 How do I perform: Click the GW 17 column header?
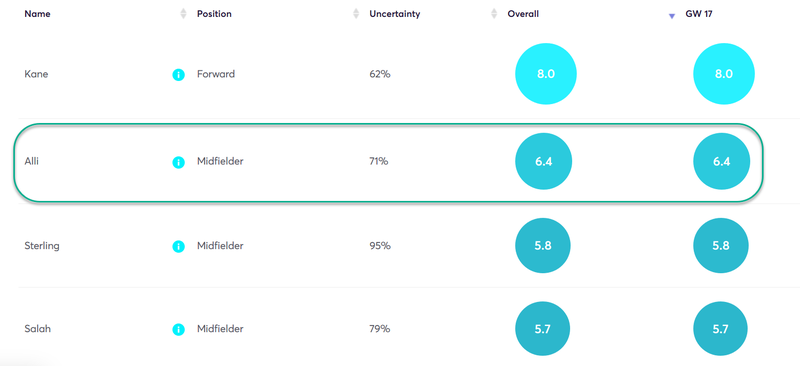coord(699,14)
